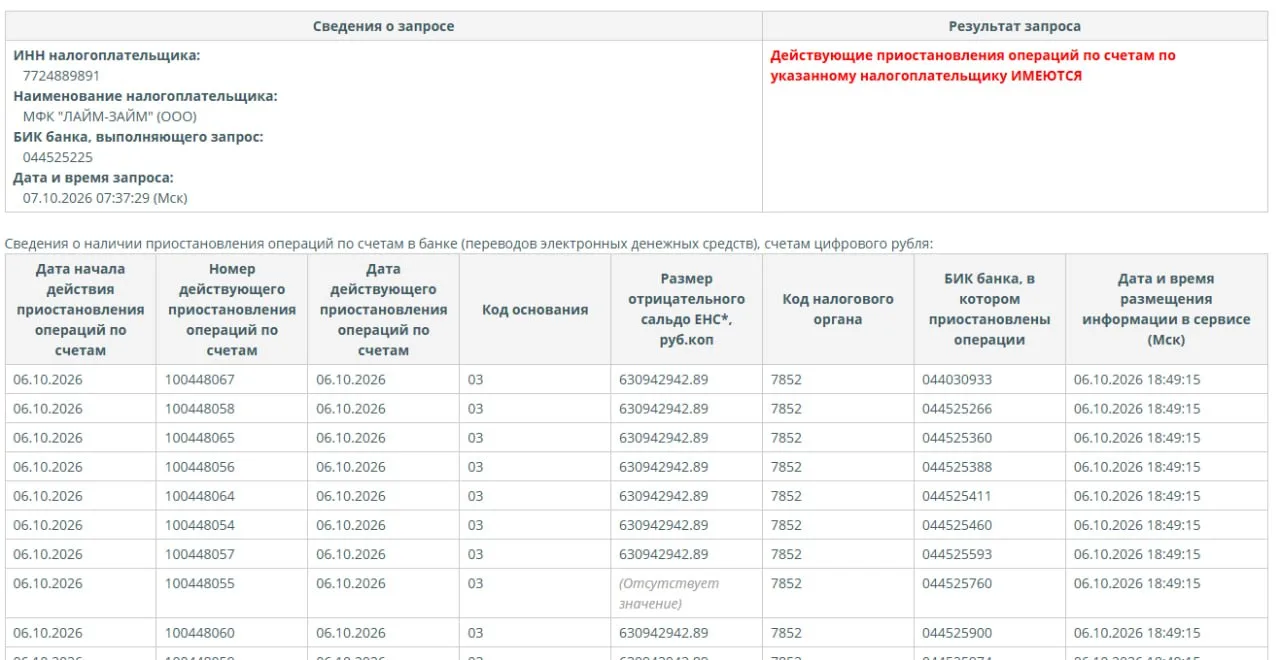The width and height of the screenshot is (1280, 660).
Task: Click the Размер отрицательного сальдо ЕНС header
Action: tap(687, 309)
